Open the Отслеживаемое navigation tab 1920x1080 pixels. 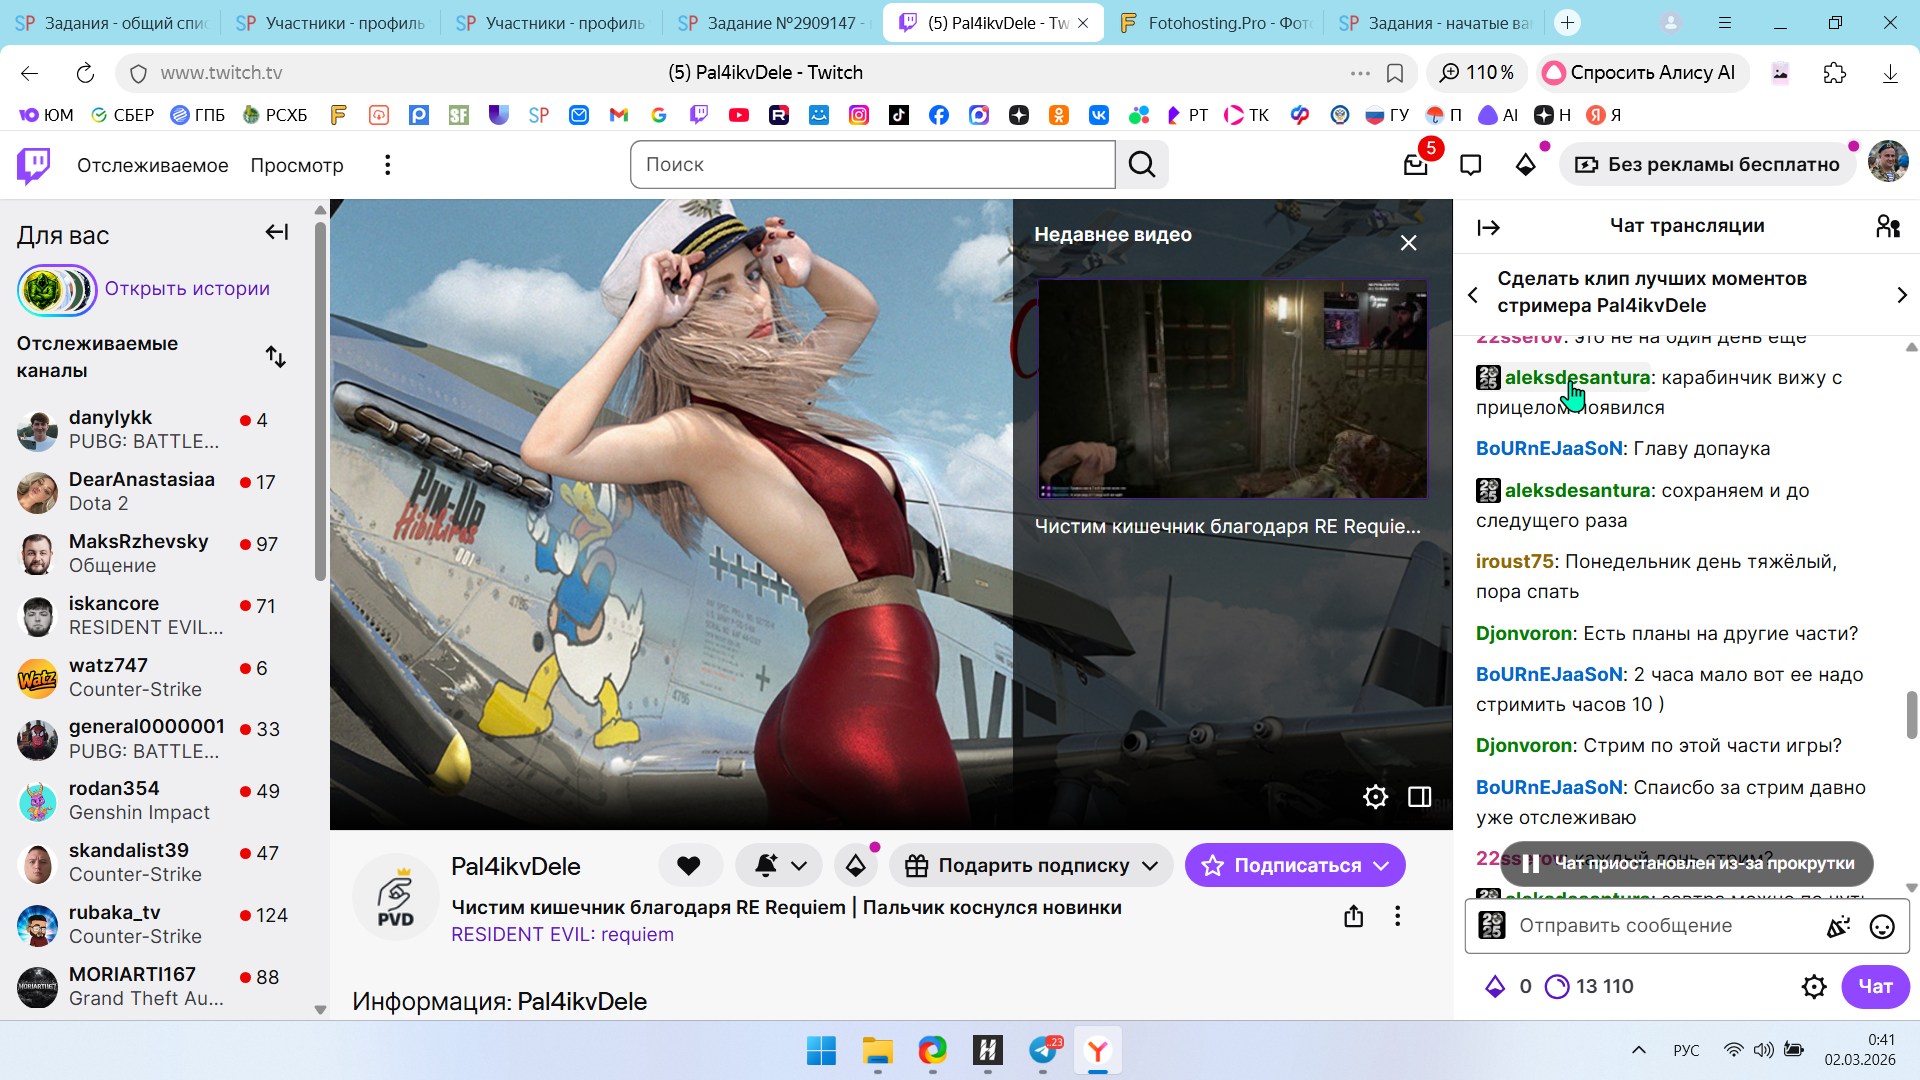click(152, 165)
